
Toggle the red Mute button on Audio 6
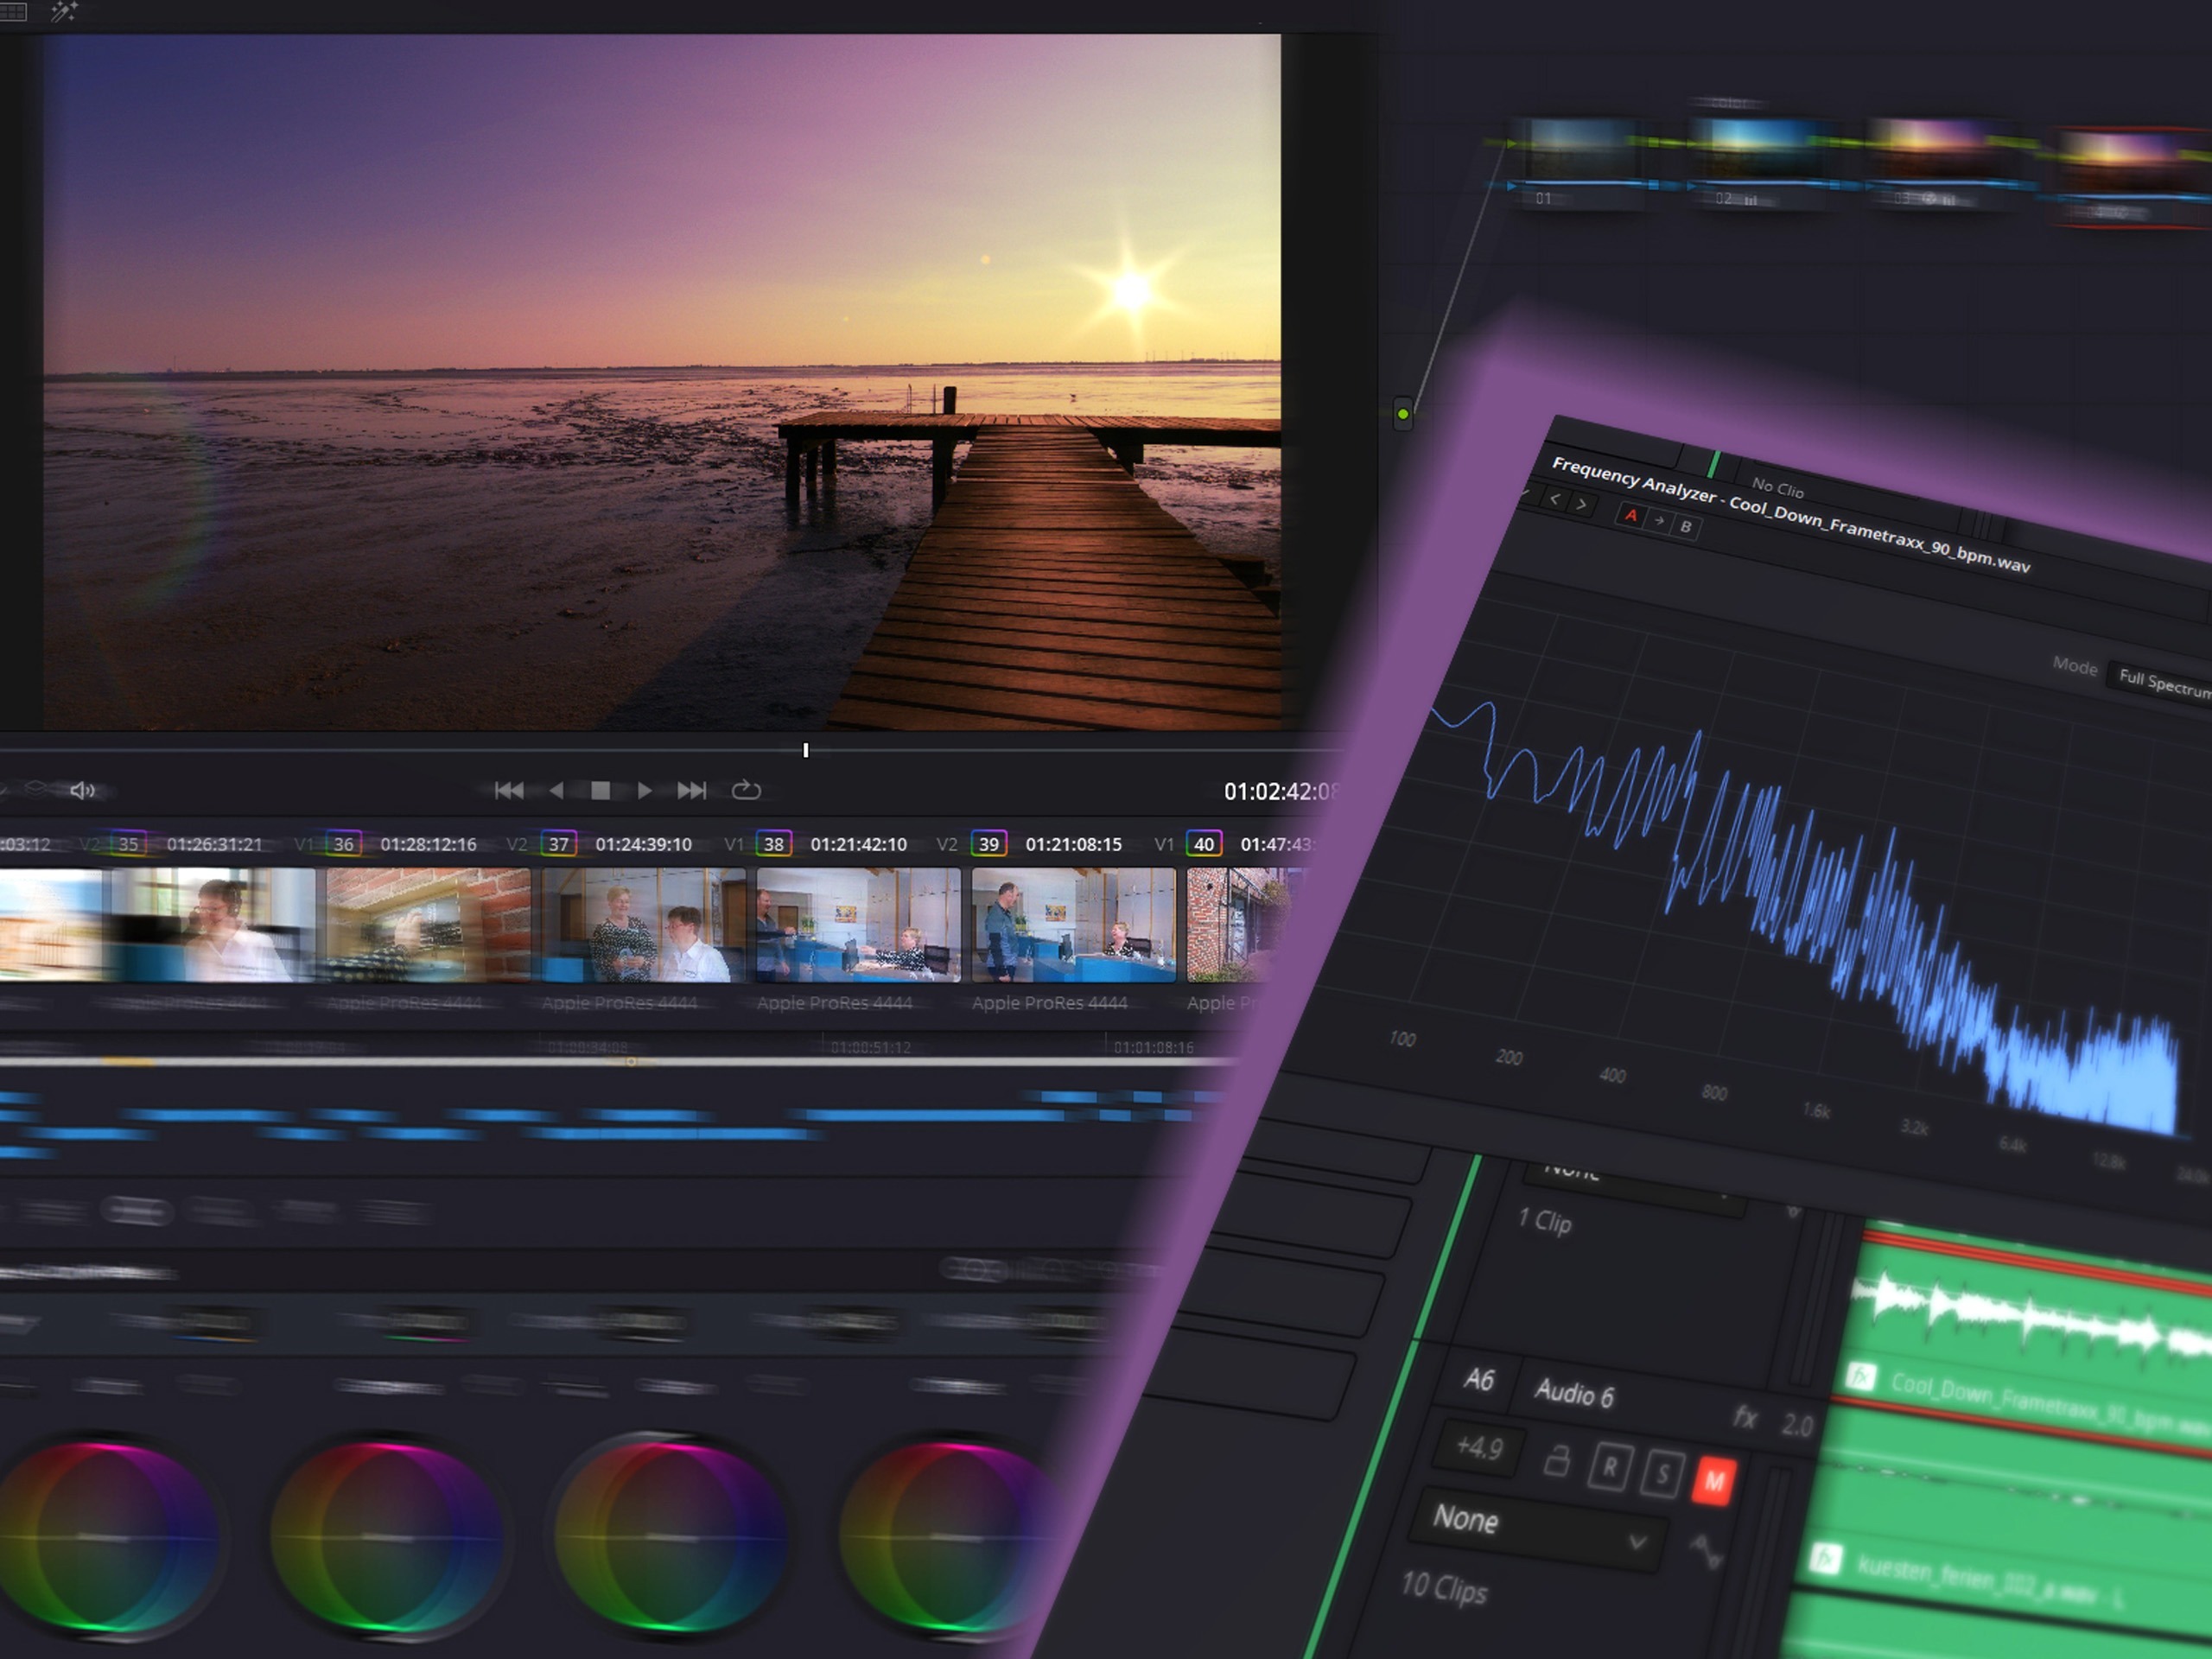tap(1714, 1482)
